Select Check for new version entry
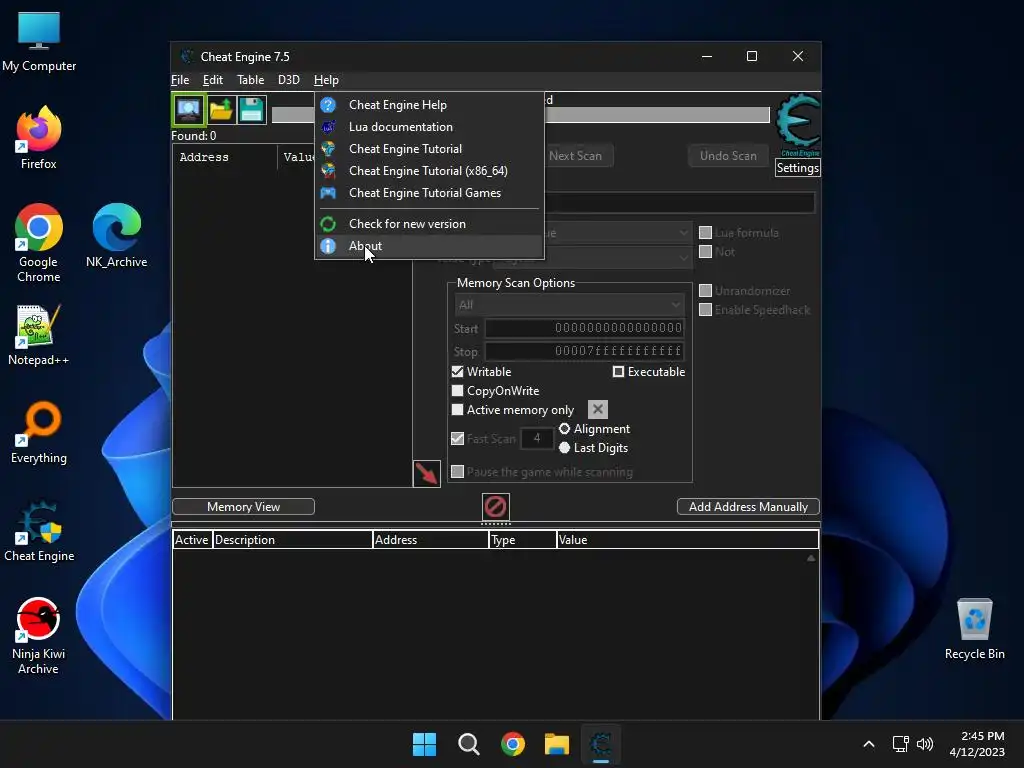The height and width of the screenshot is (768, 1024). coord(429,224)
